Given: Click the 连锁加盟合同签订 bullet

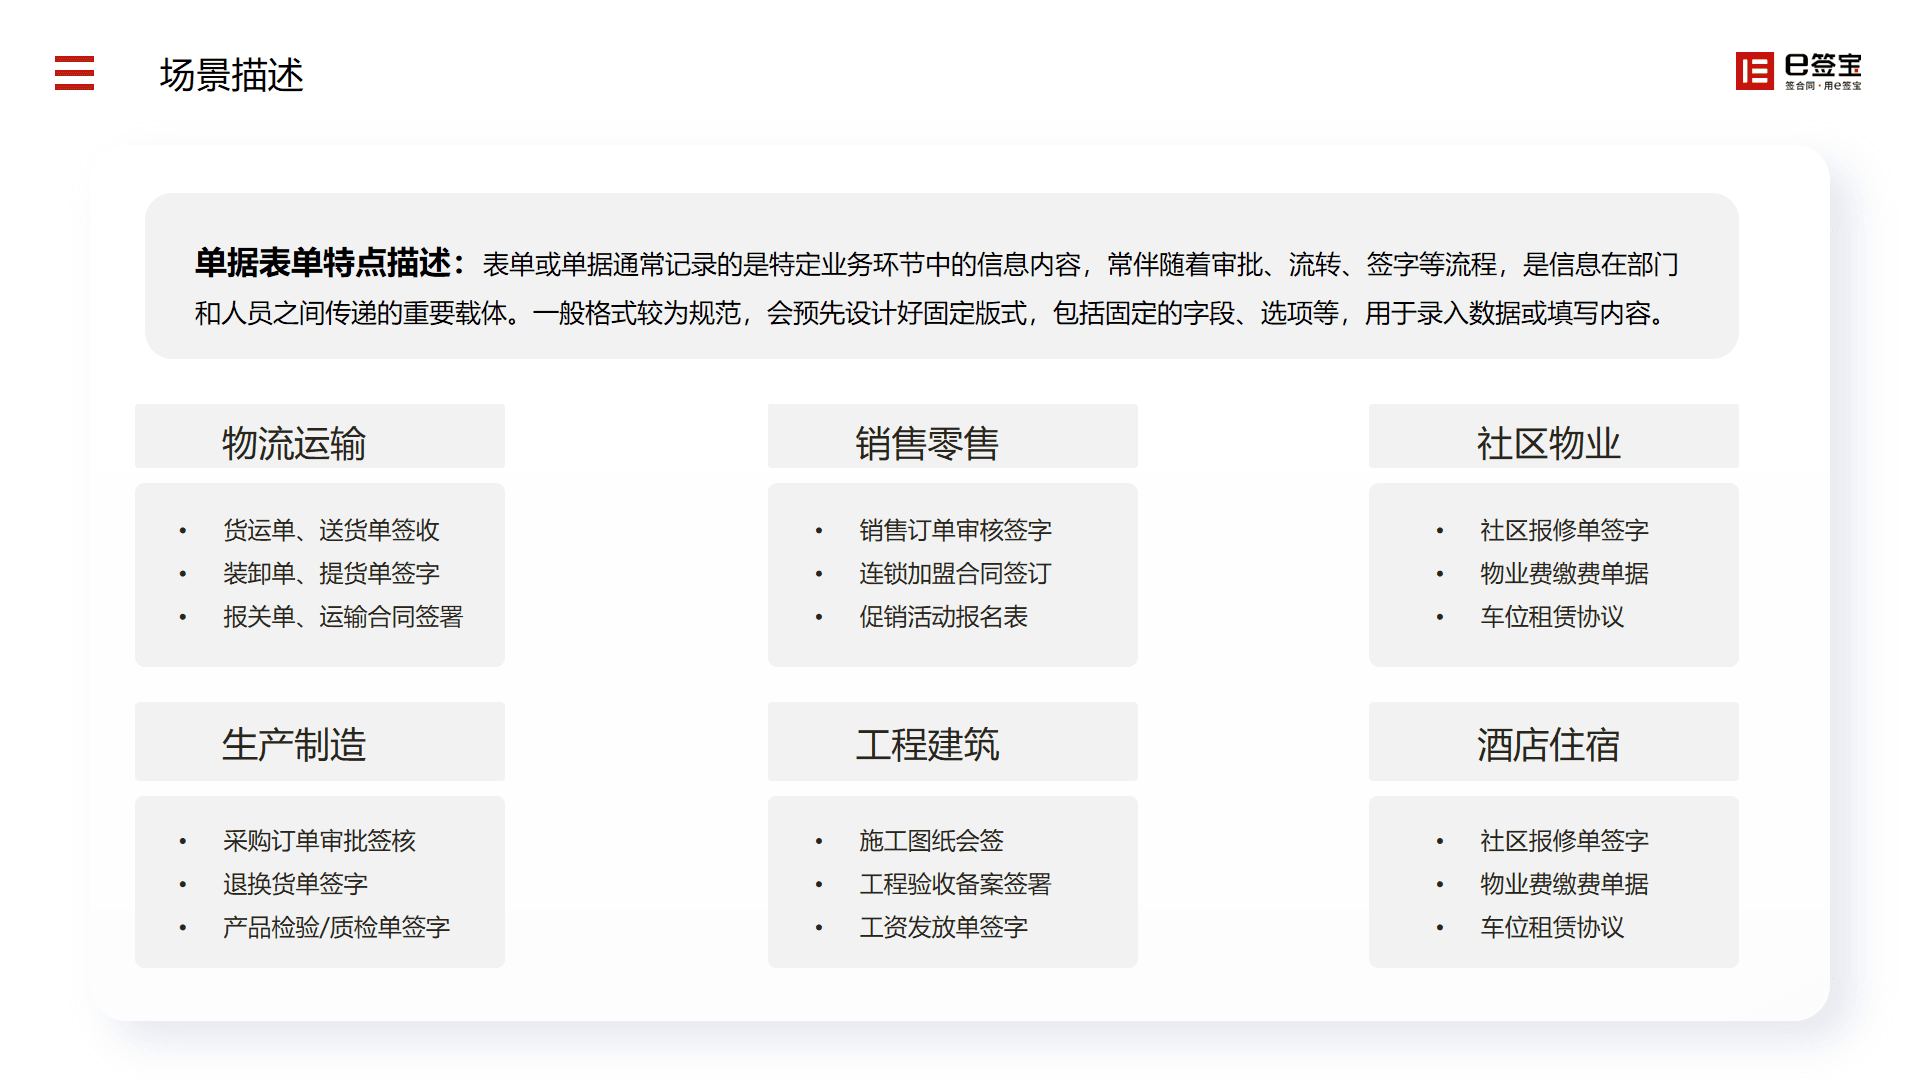Looking at the screenshot, I should point(955,573).
